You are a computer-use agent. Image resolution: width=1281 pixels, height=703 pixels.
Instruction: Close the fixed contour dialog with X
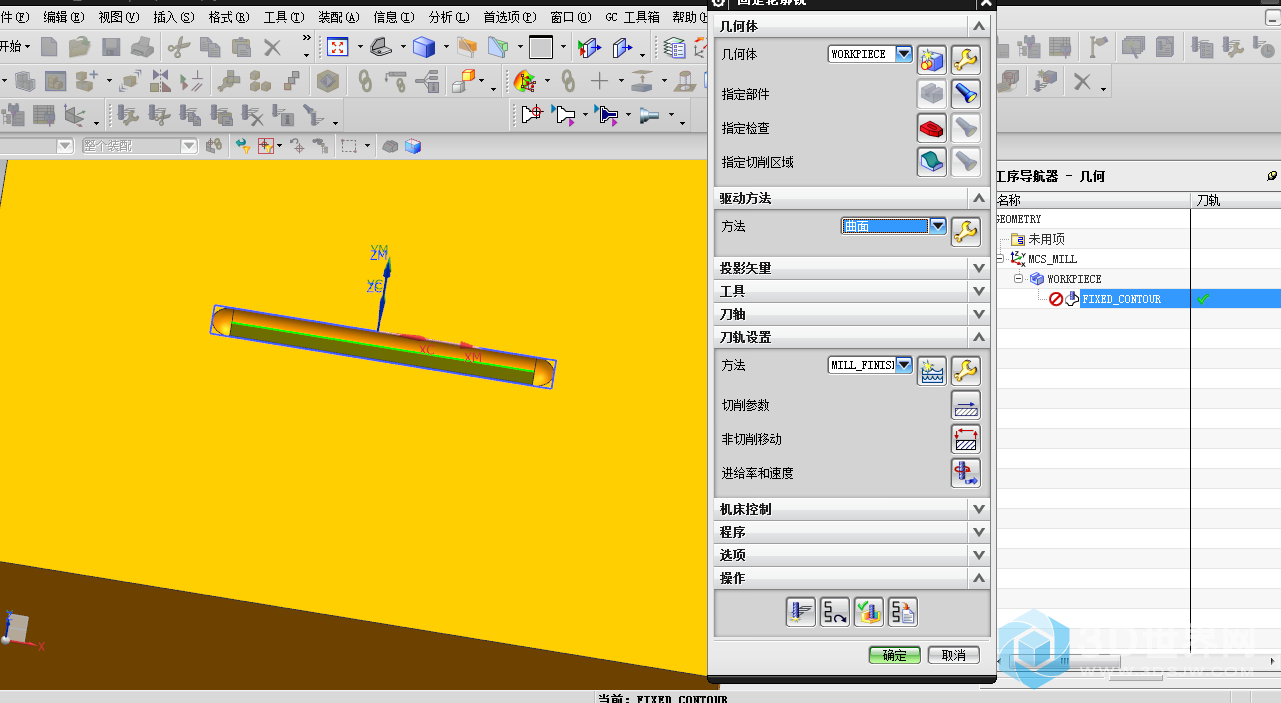[988, 3]
